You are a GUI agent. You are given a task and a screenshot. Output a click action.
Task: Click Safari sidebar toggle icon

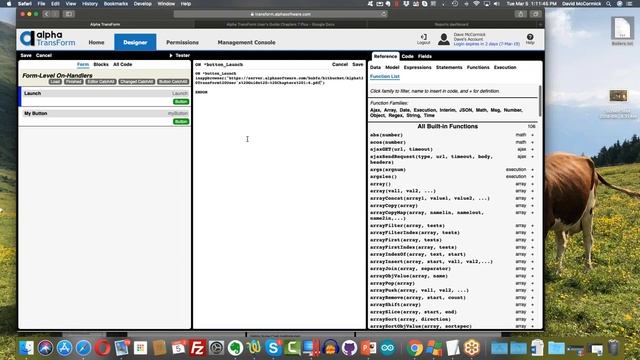pos(69,14)
